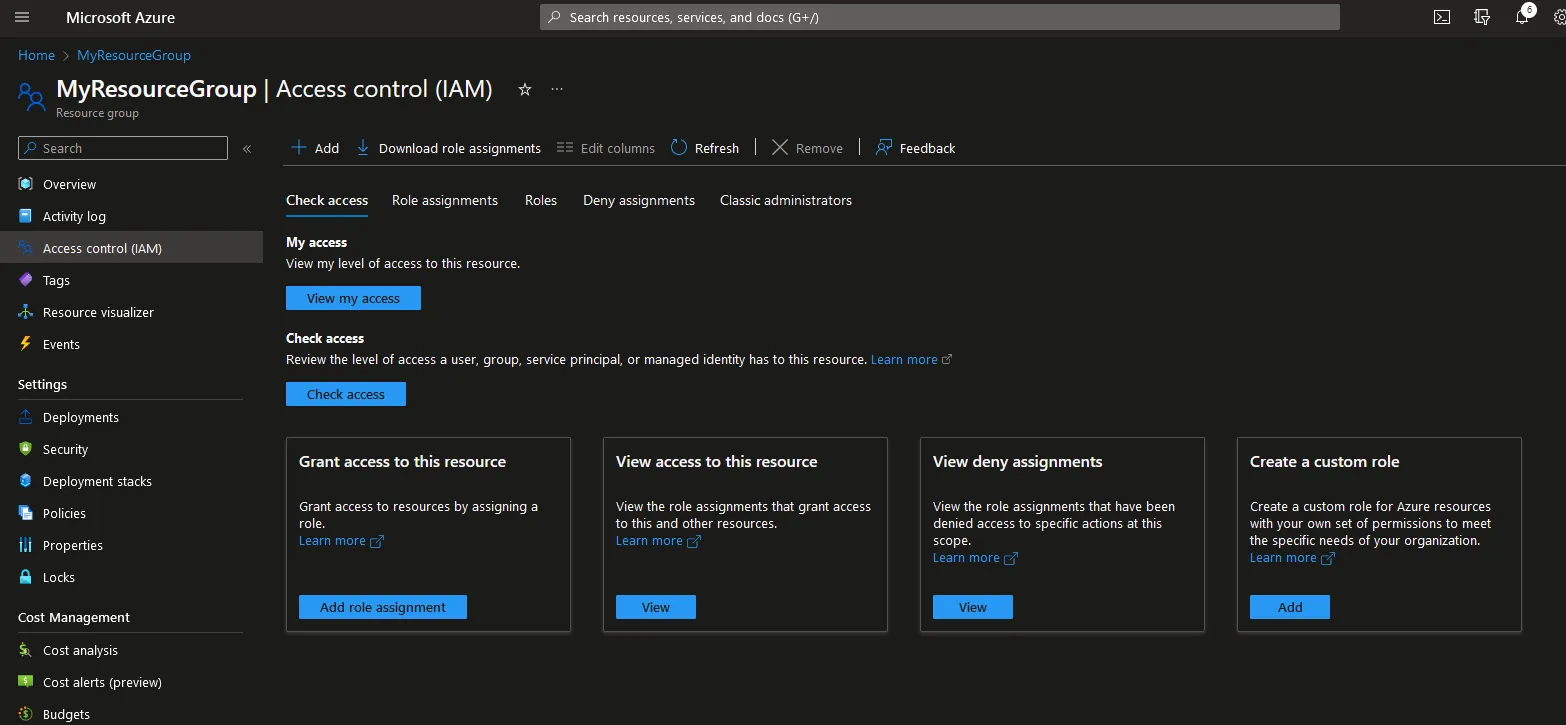The image size is (1566, 725).
Task: Open Learn more in Create a custom role card
Action: point(1292,558)
